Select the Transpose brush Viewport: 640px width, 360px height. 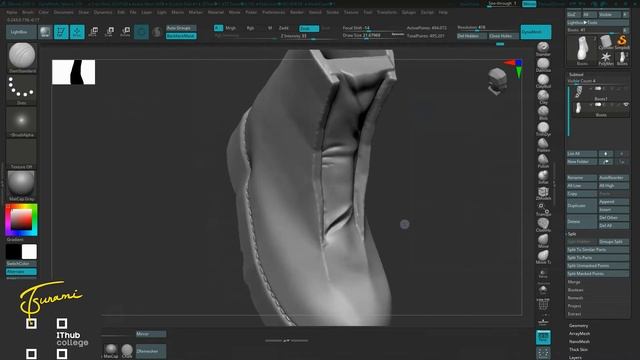(543, 209)
